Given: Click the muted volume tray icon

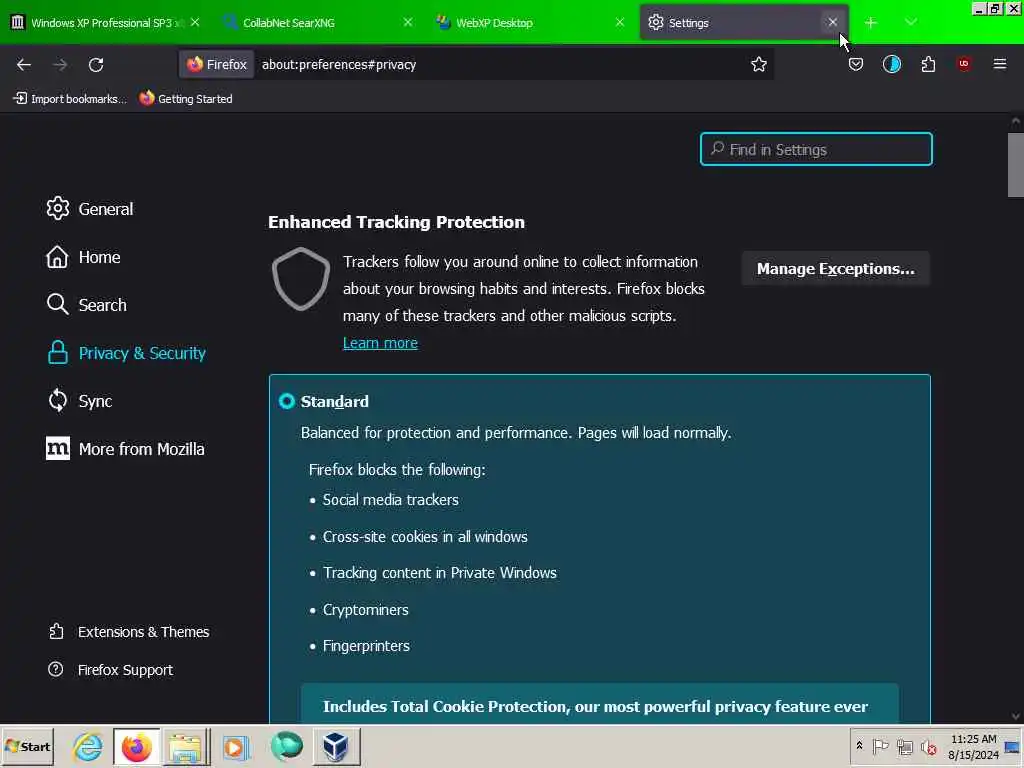Looking at the screenshot, I should [928, 746].
